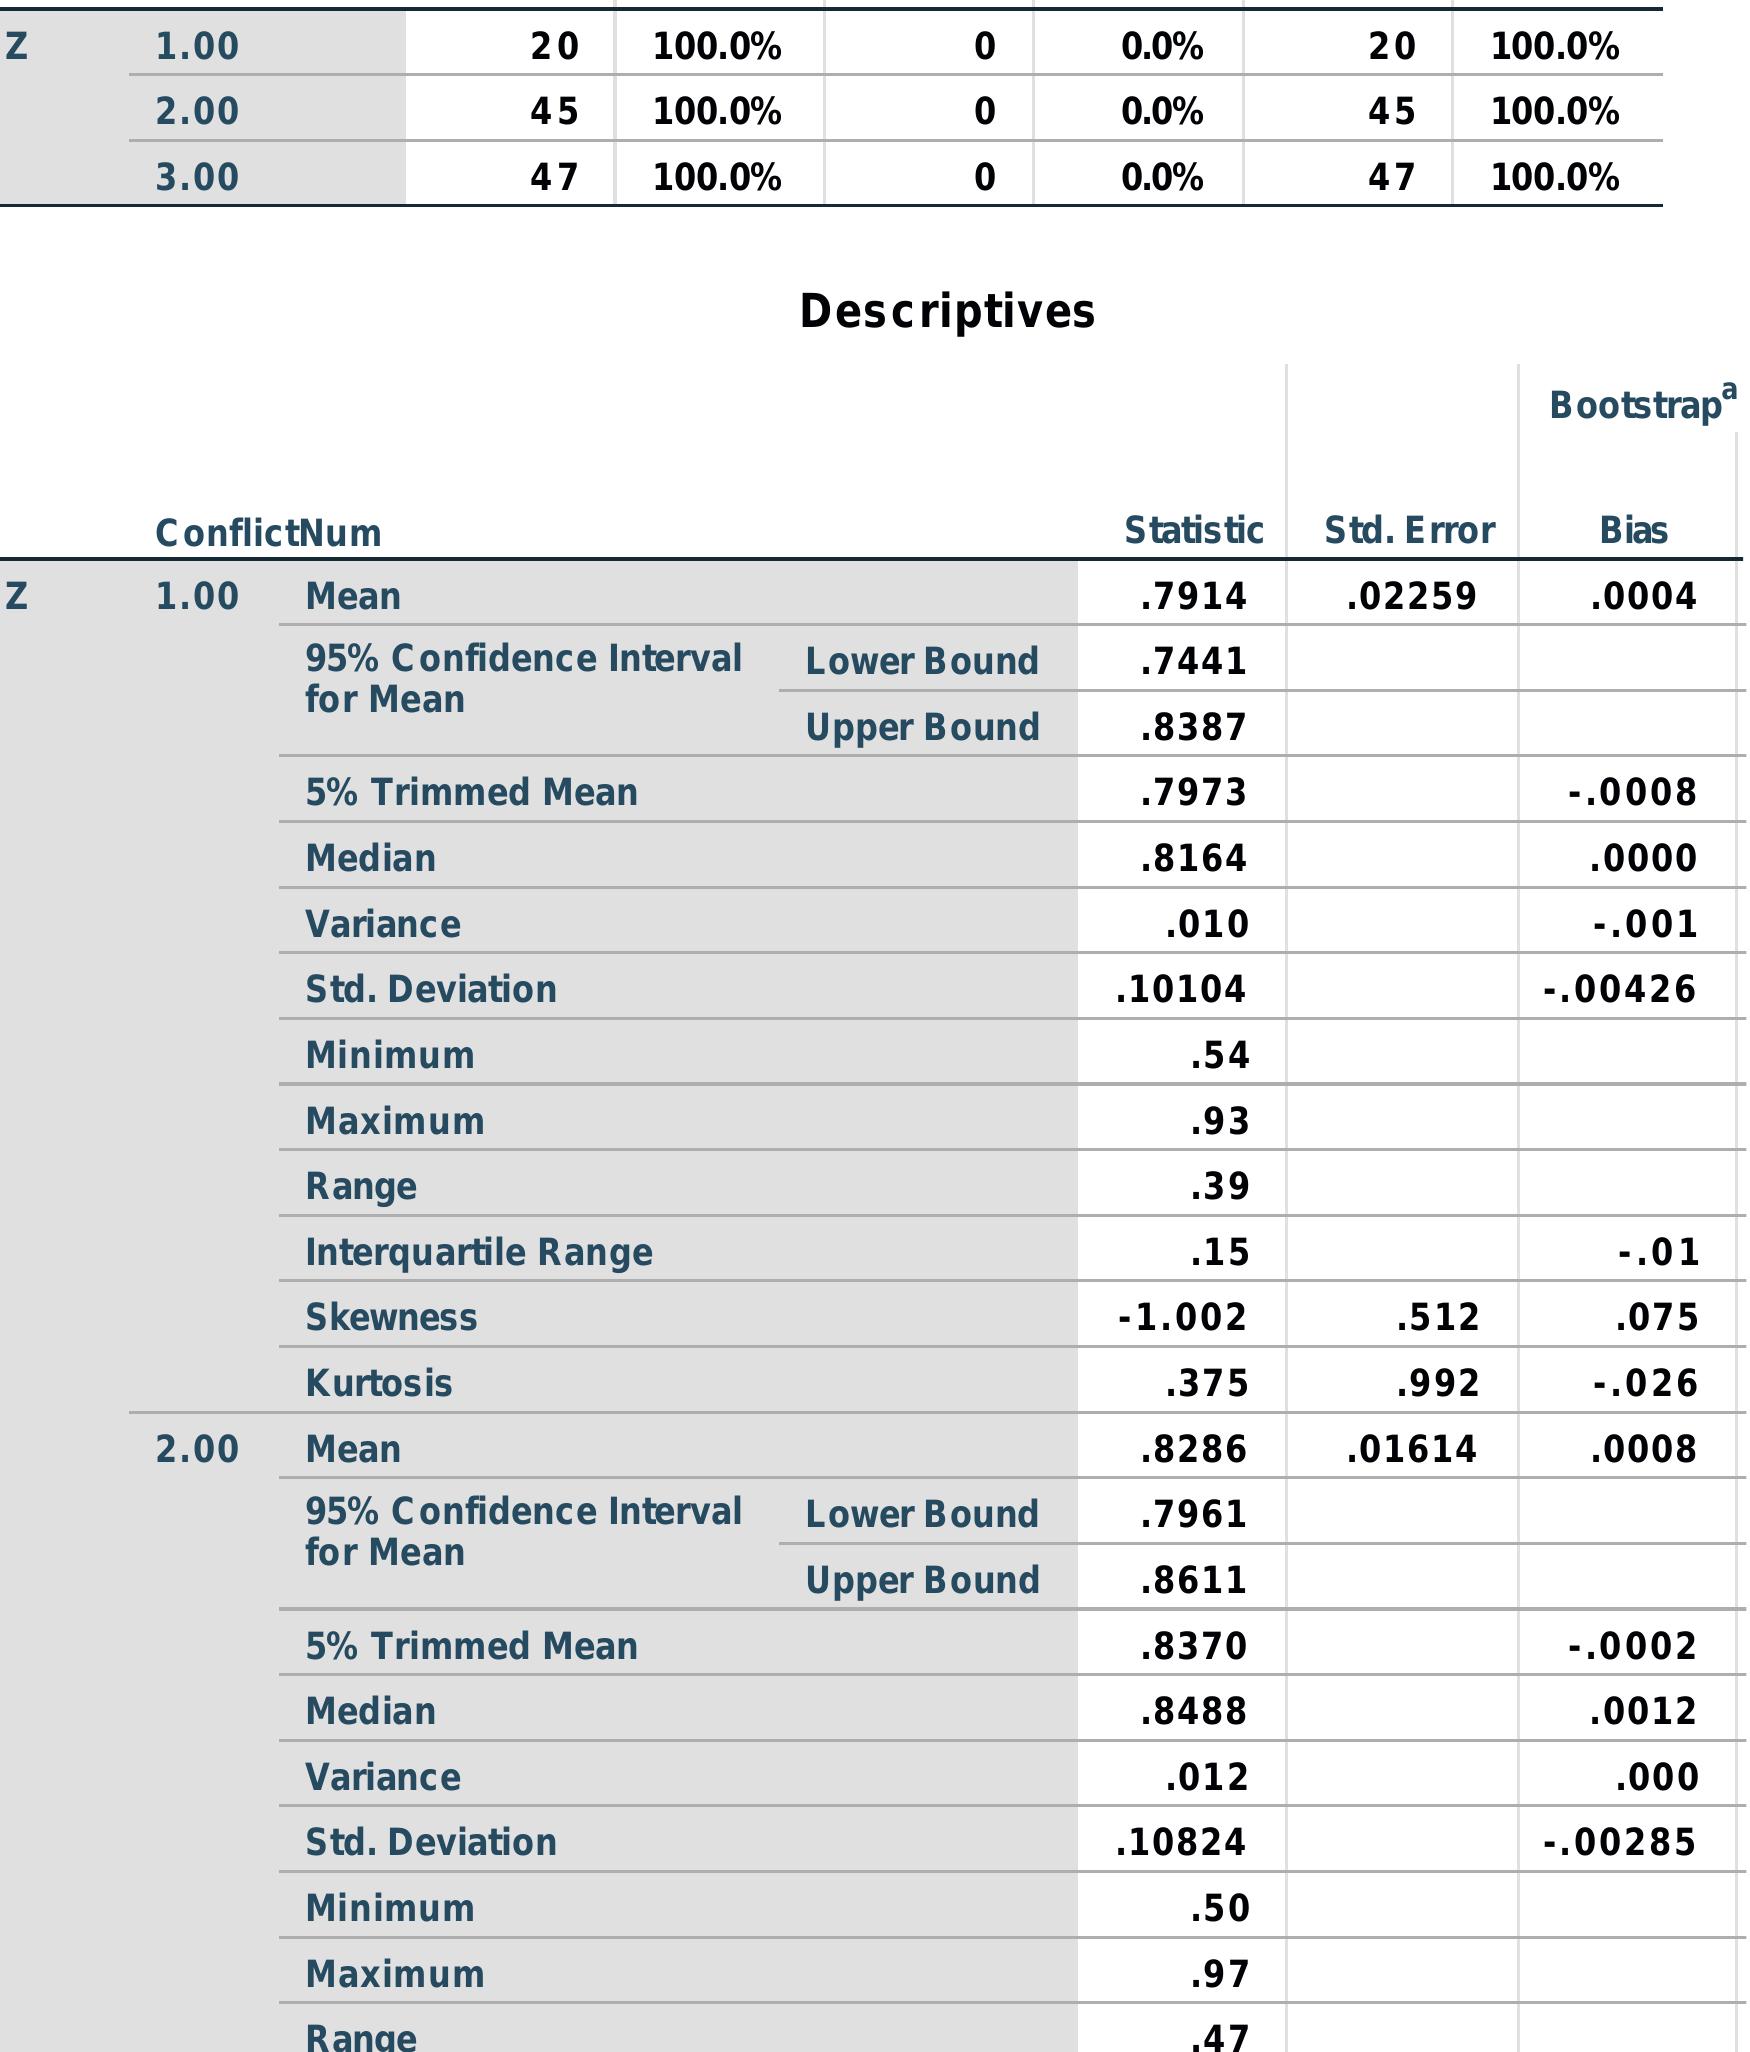
Task: Select the Lower Bound value .7441
Action: point(1193,661)
